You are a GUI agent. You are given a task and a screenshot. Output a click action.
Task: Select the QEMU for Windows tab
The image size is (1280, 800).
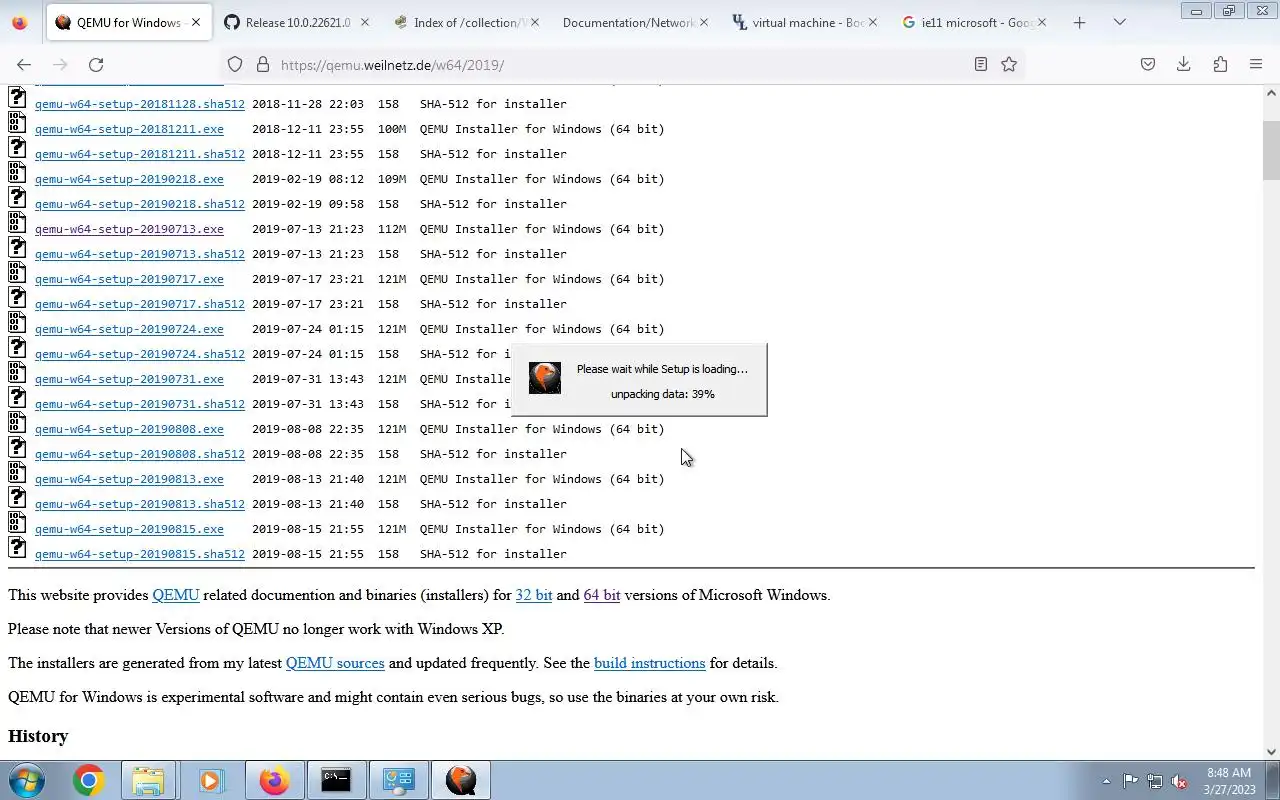tap(128, 22)
